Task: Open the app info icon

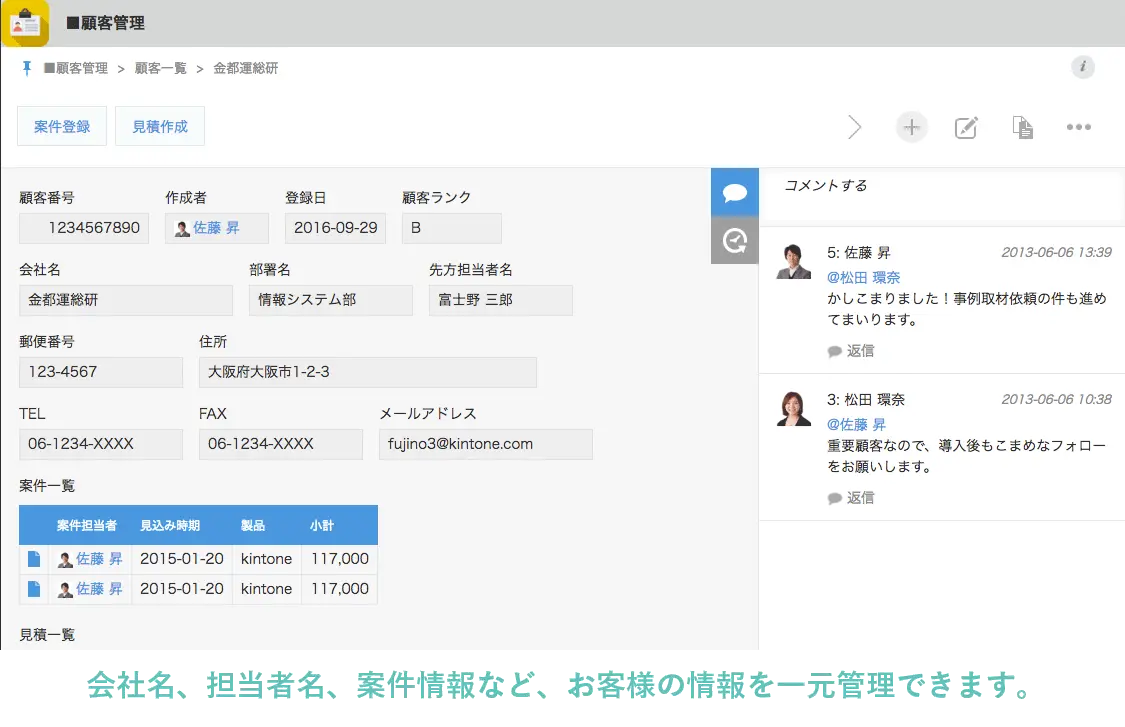Action: click(x=1082, y=67)
